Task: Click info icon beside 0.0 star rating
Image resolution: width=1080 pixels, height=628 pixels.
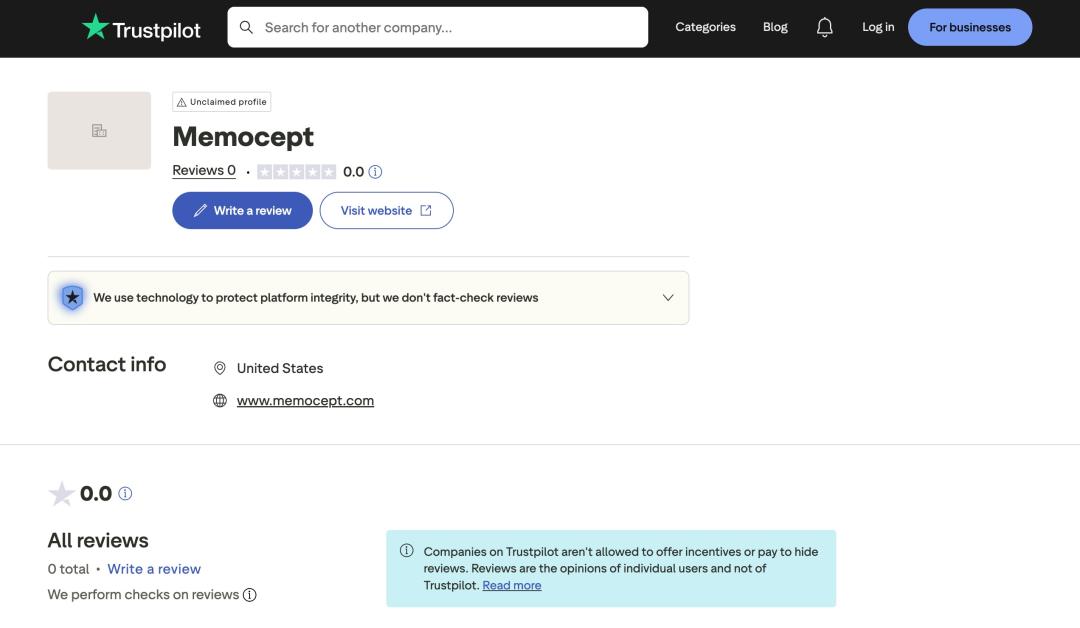Action: pyautogui.click(x=375, y=172)
